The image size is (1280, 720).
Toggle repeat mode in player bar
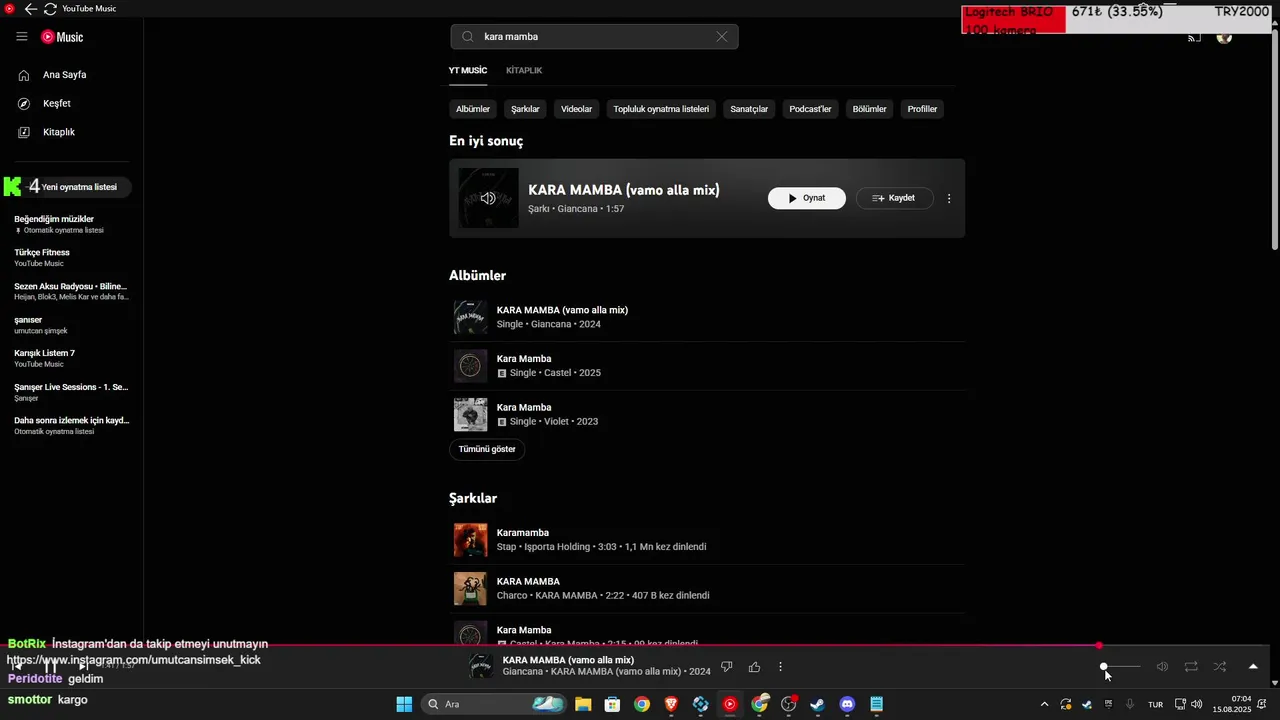(x=1191, y=667)
